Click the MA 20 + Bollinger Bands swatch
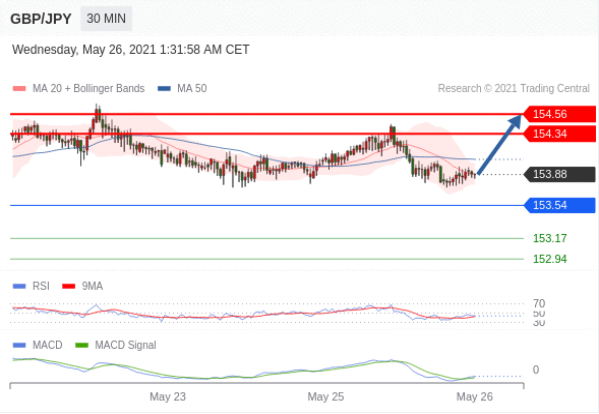Viewport: 599px width, 414px height. click(x=19, y=89)
